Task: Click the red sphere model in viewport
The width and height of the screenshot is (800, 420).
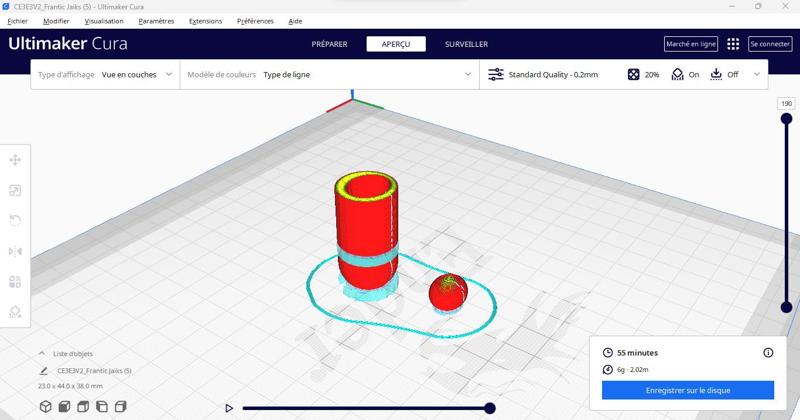Action: (448, 292)
